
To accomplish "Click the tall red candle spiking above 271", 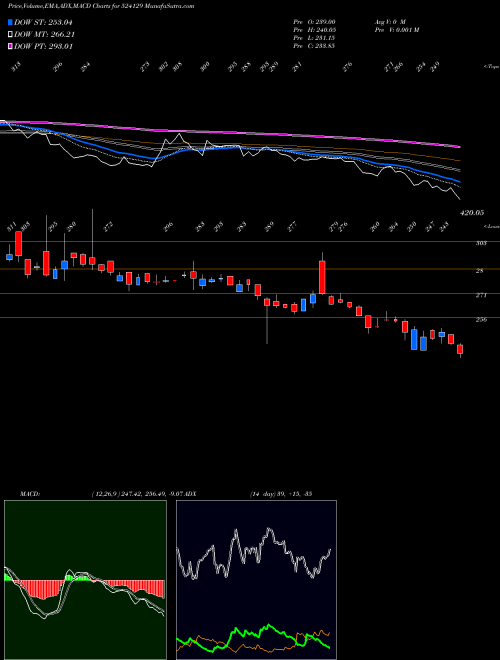I will tap(322, 277).
